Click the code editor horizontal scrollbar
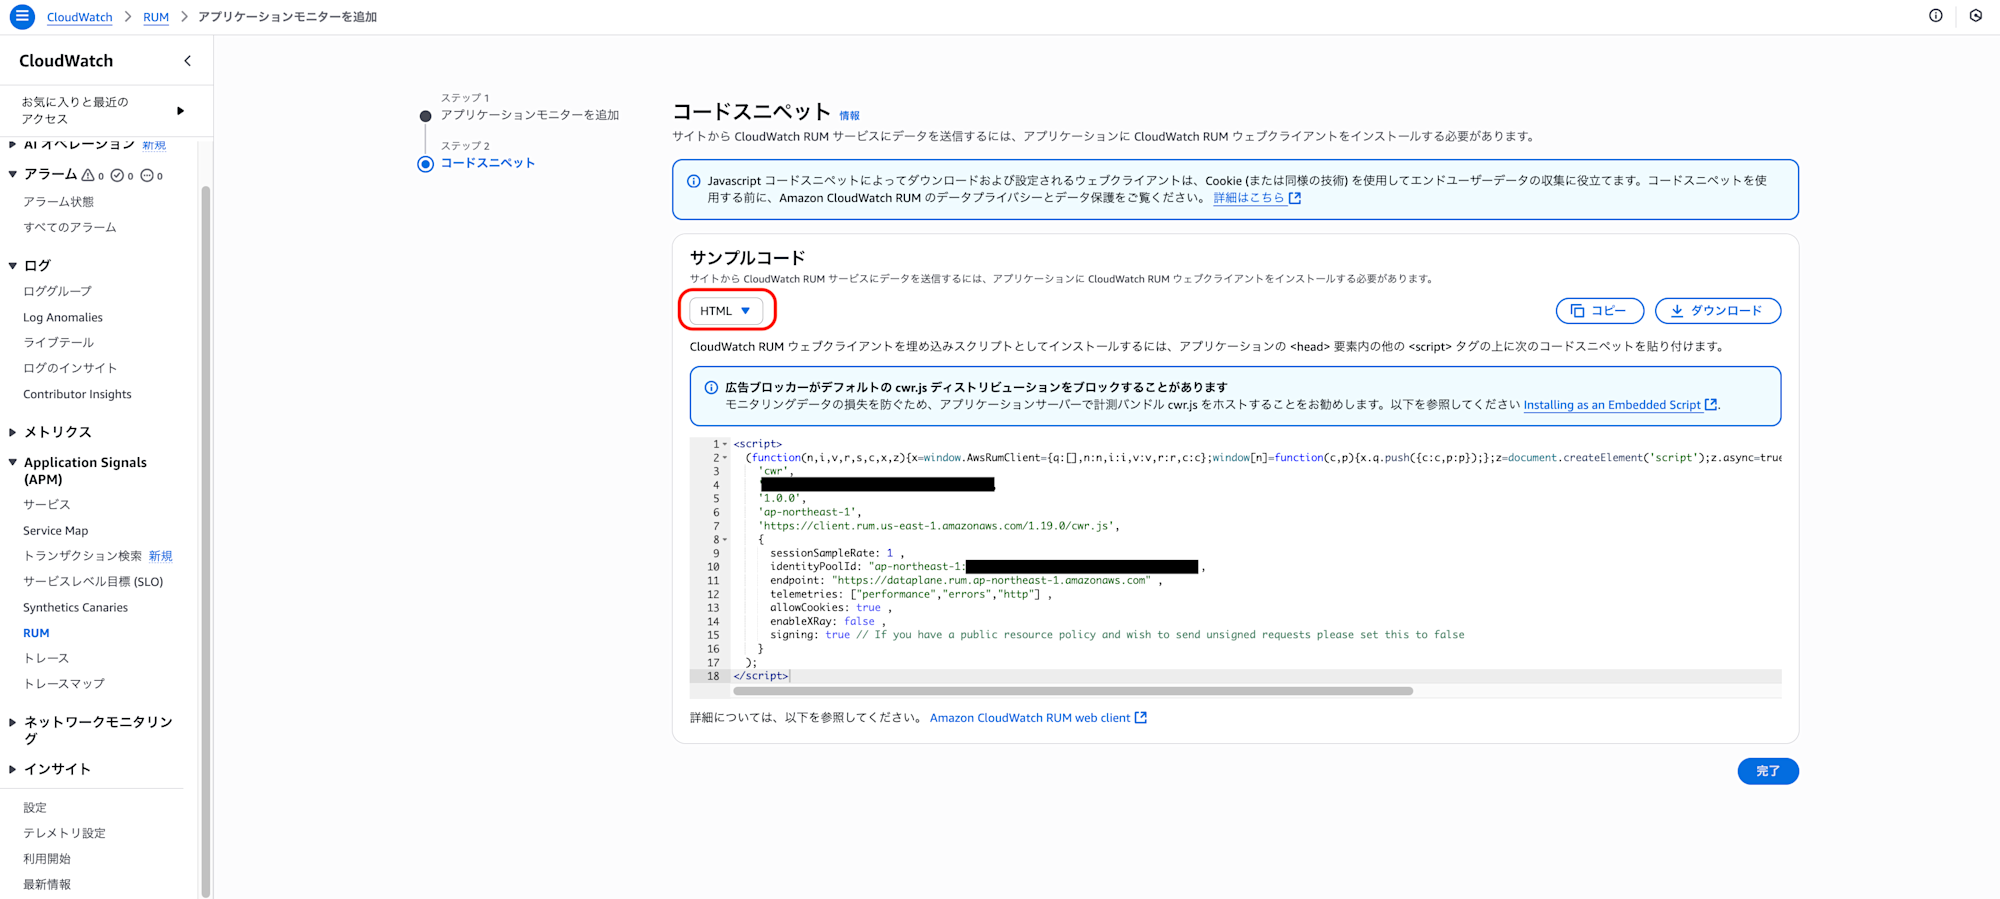 click(1073, 691)
